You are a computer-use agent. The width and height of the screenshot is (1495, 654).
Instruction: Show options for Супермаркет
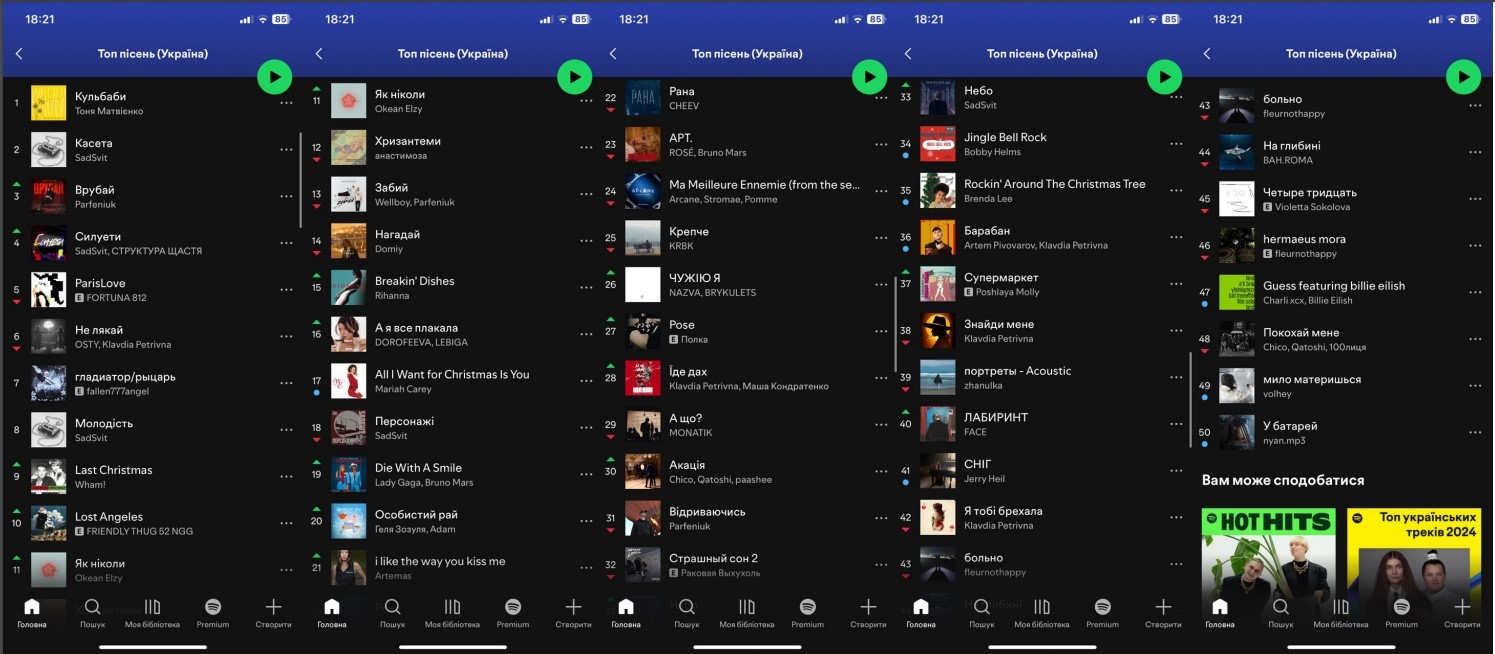pos(1176,284)
